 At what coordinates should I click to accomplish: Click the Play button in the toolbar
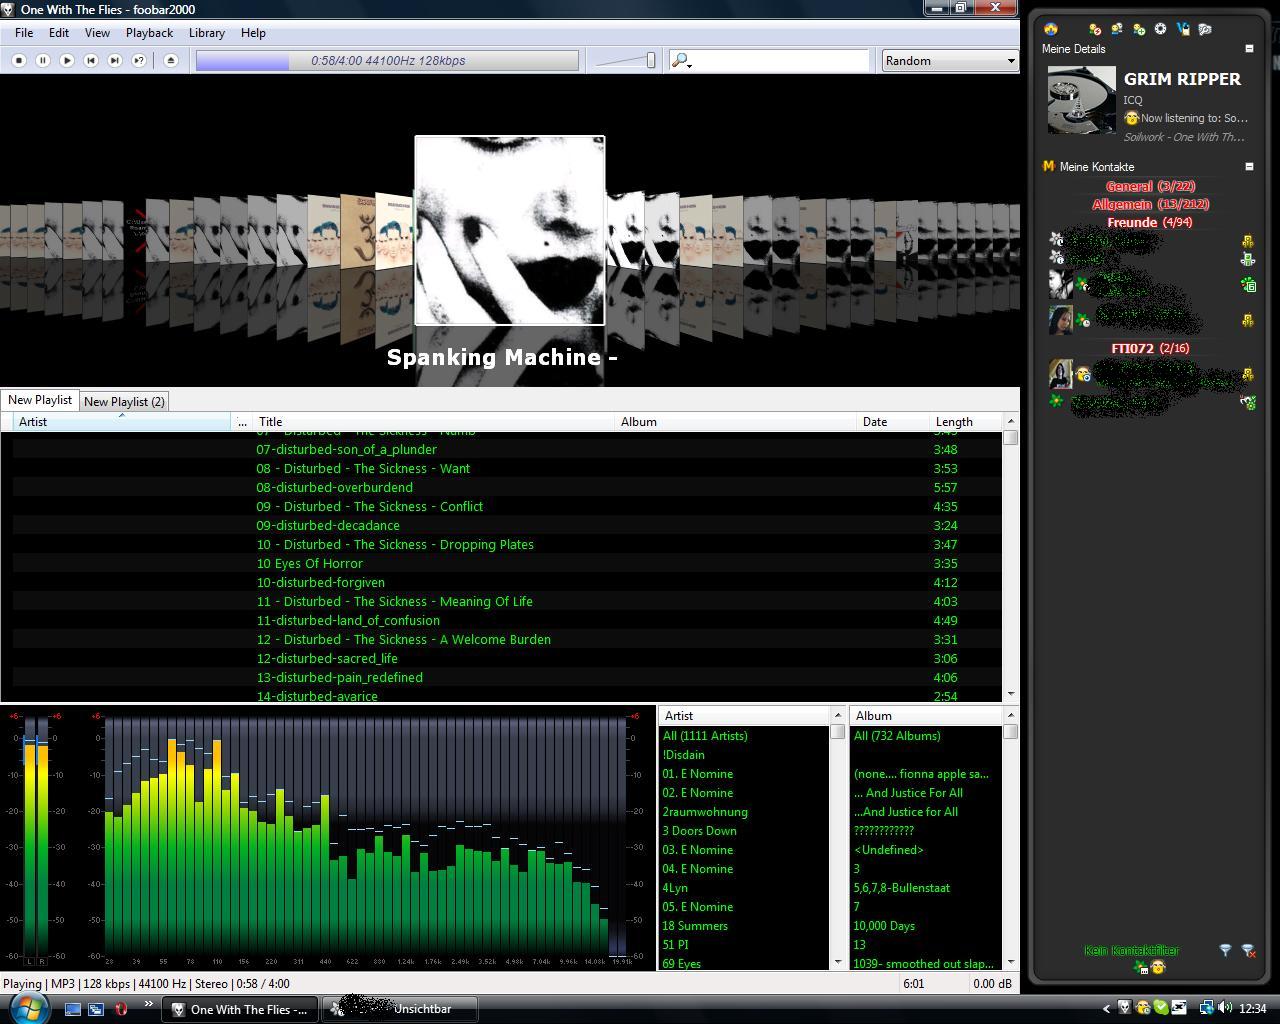pyautogui.click(x=67, y=61)
